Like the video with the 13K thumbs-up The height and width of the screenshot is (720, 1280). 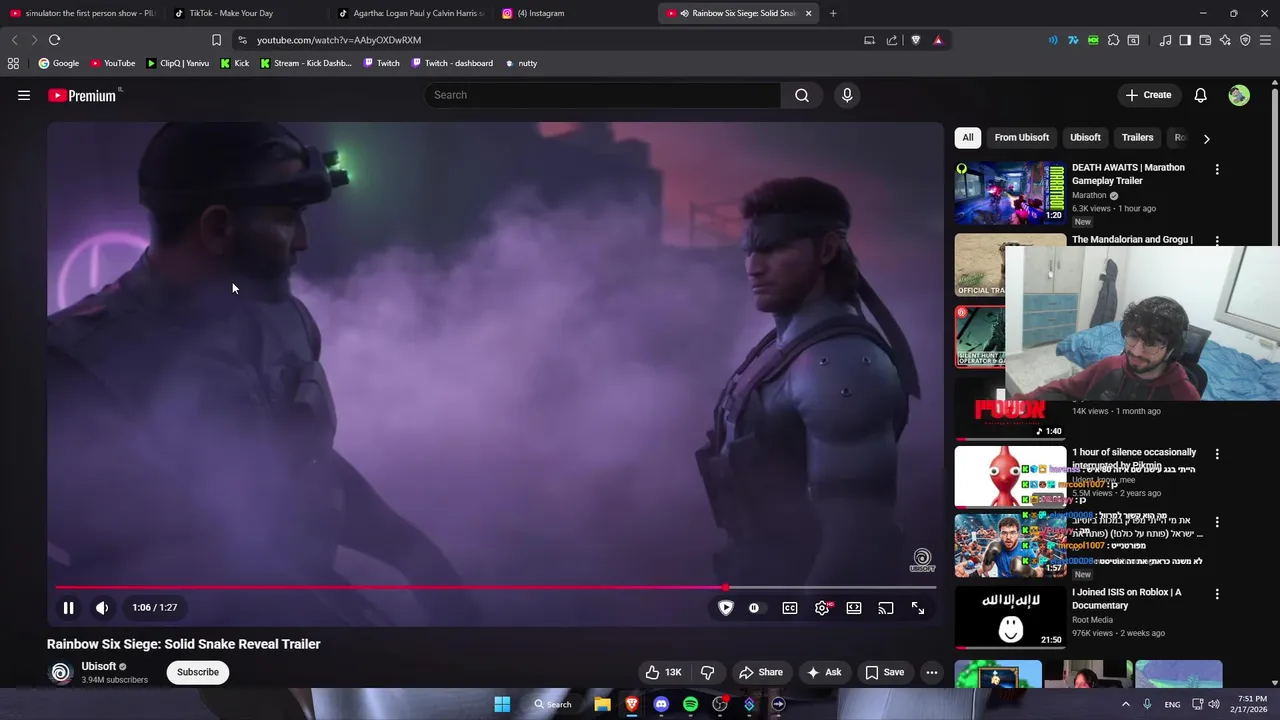663,672
